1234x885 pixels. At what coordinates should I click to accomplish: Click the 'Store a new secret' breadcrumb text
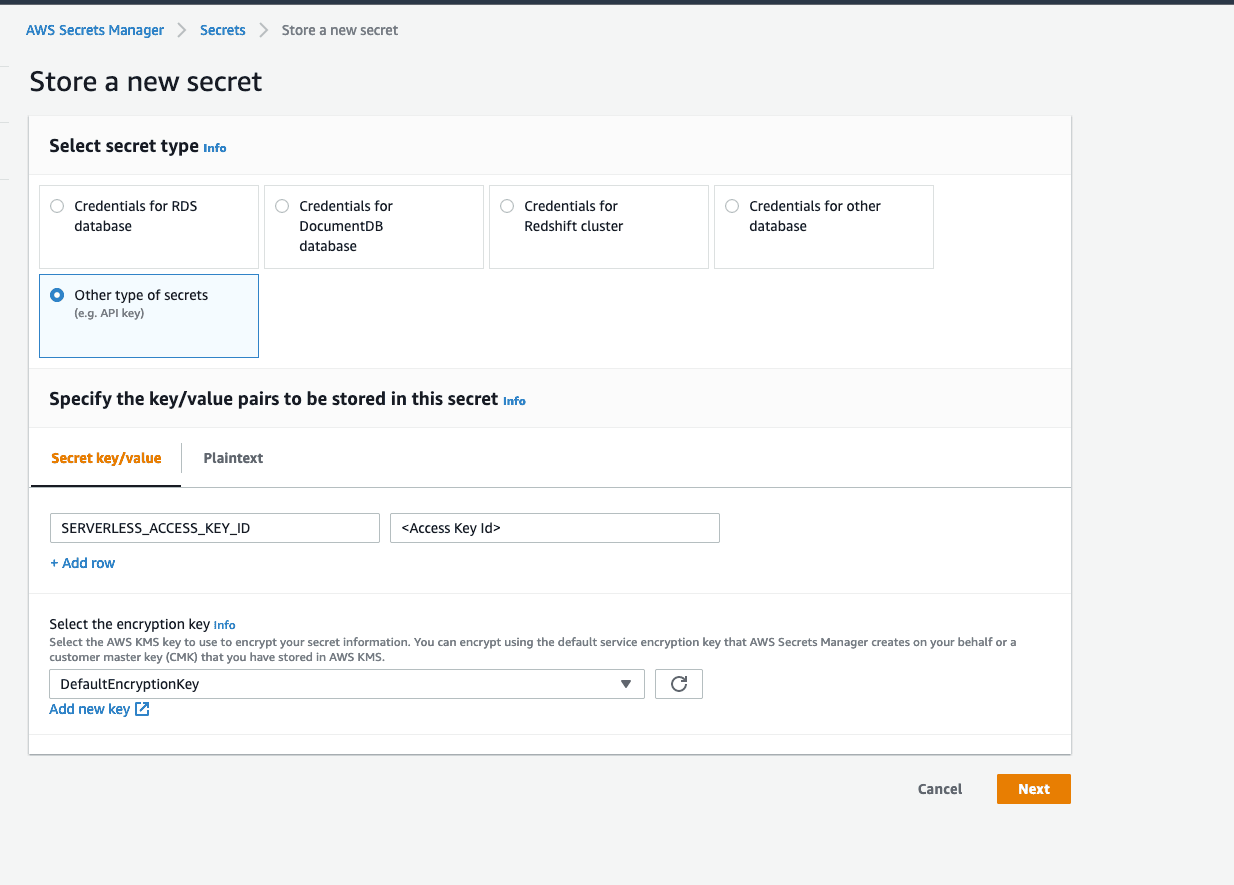point(340,30)
